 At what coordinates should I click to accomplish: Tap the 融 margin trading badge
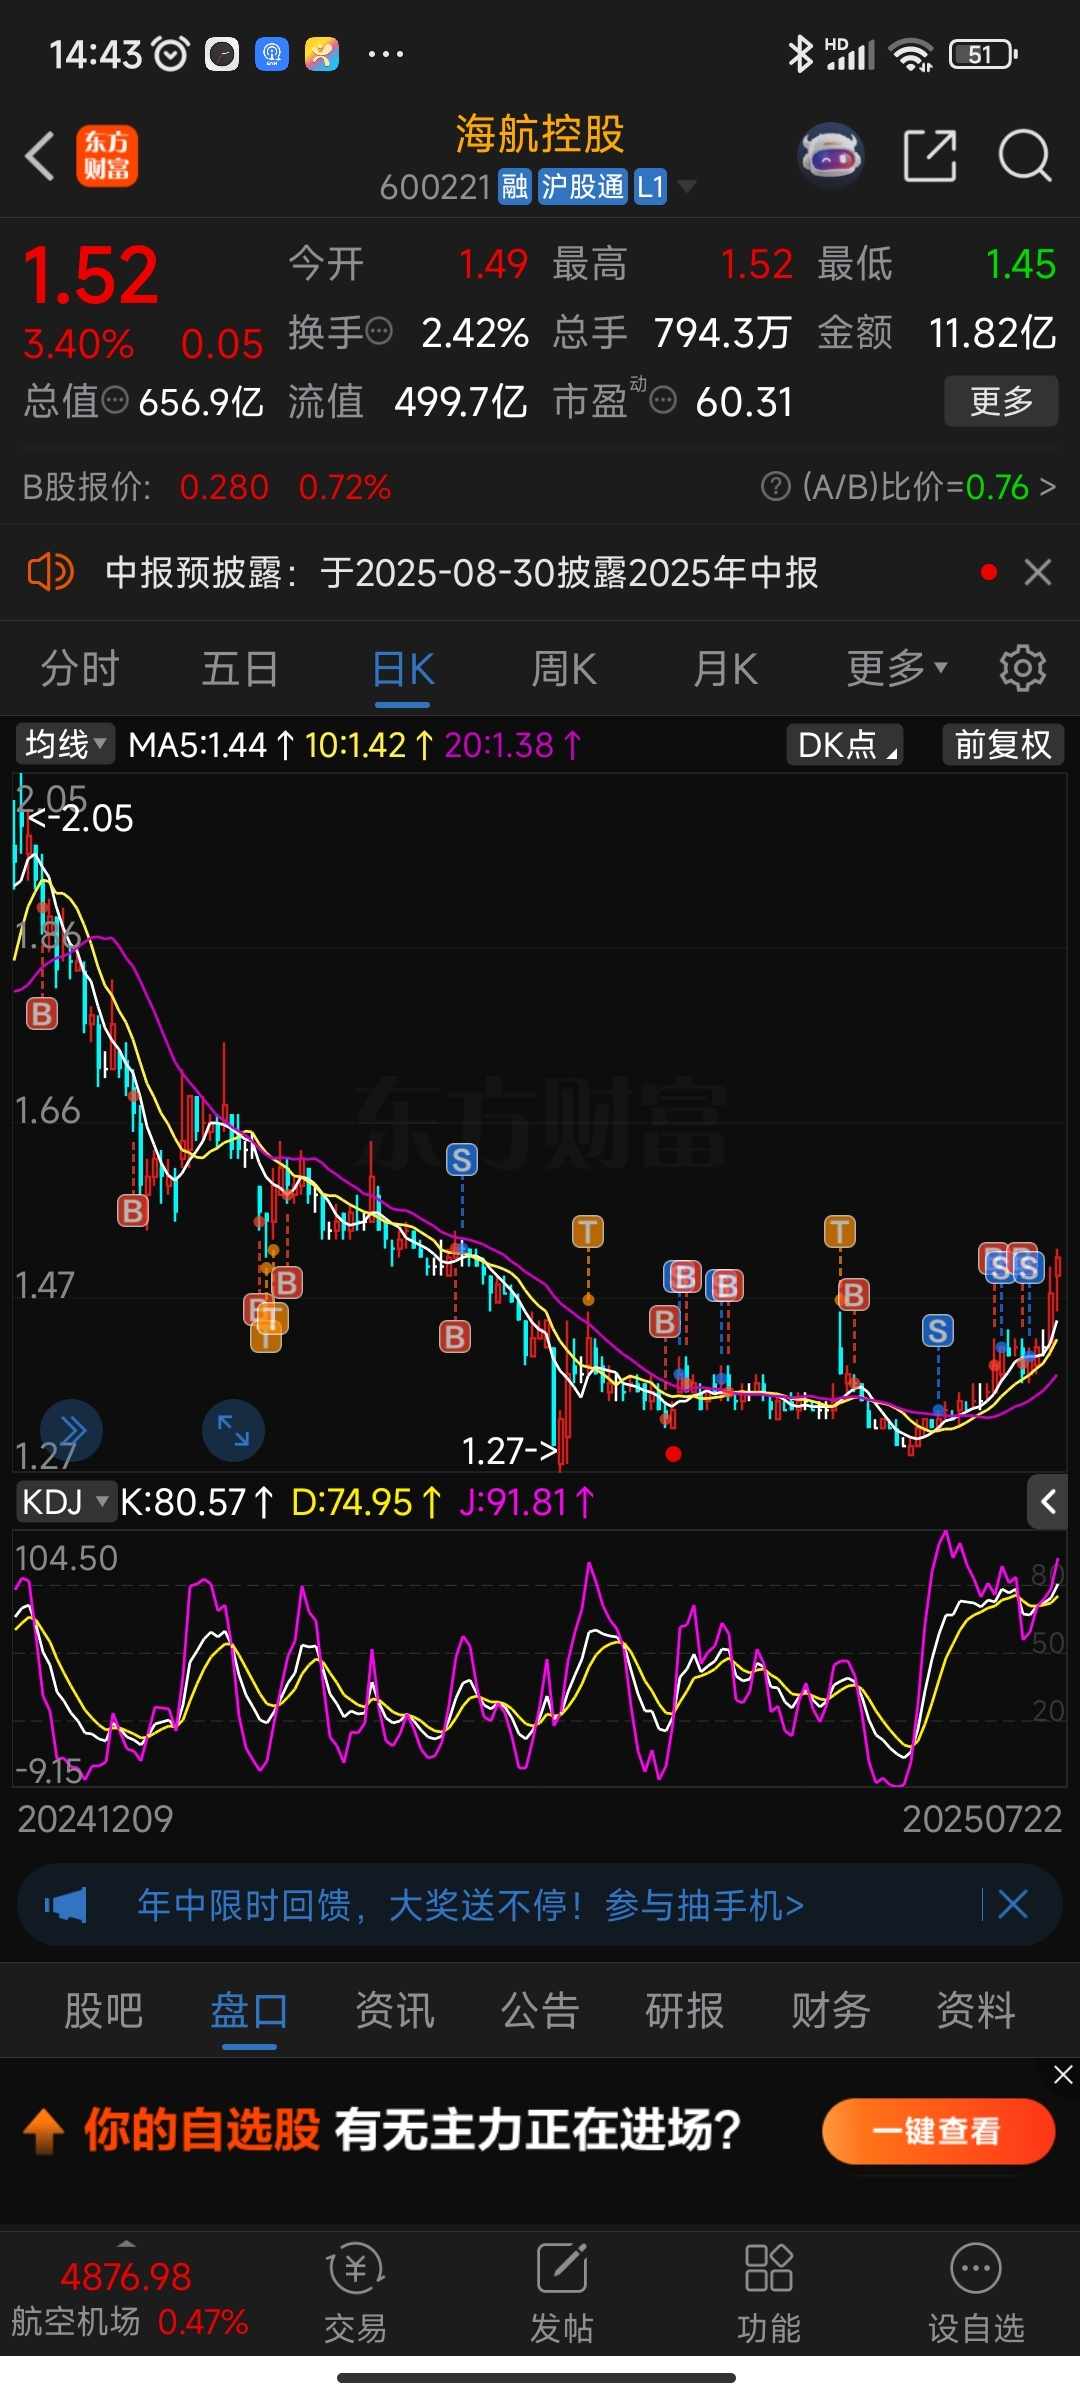coord(515,186)
